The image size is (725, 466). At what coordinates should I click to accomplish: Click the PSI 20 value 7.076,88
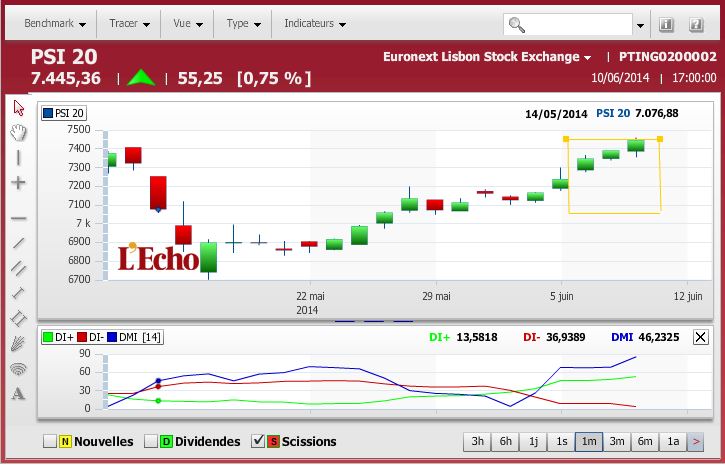[657, 113]
